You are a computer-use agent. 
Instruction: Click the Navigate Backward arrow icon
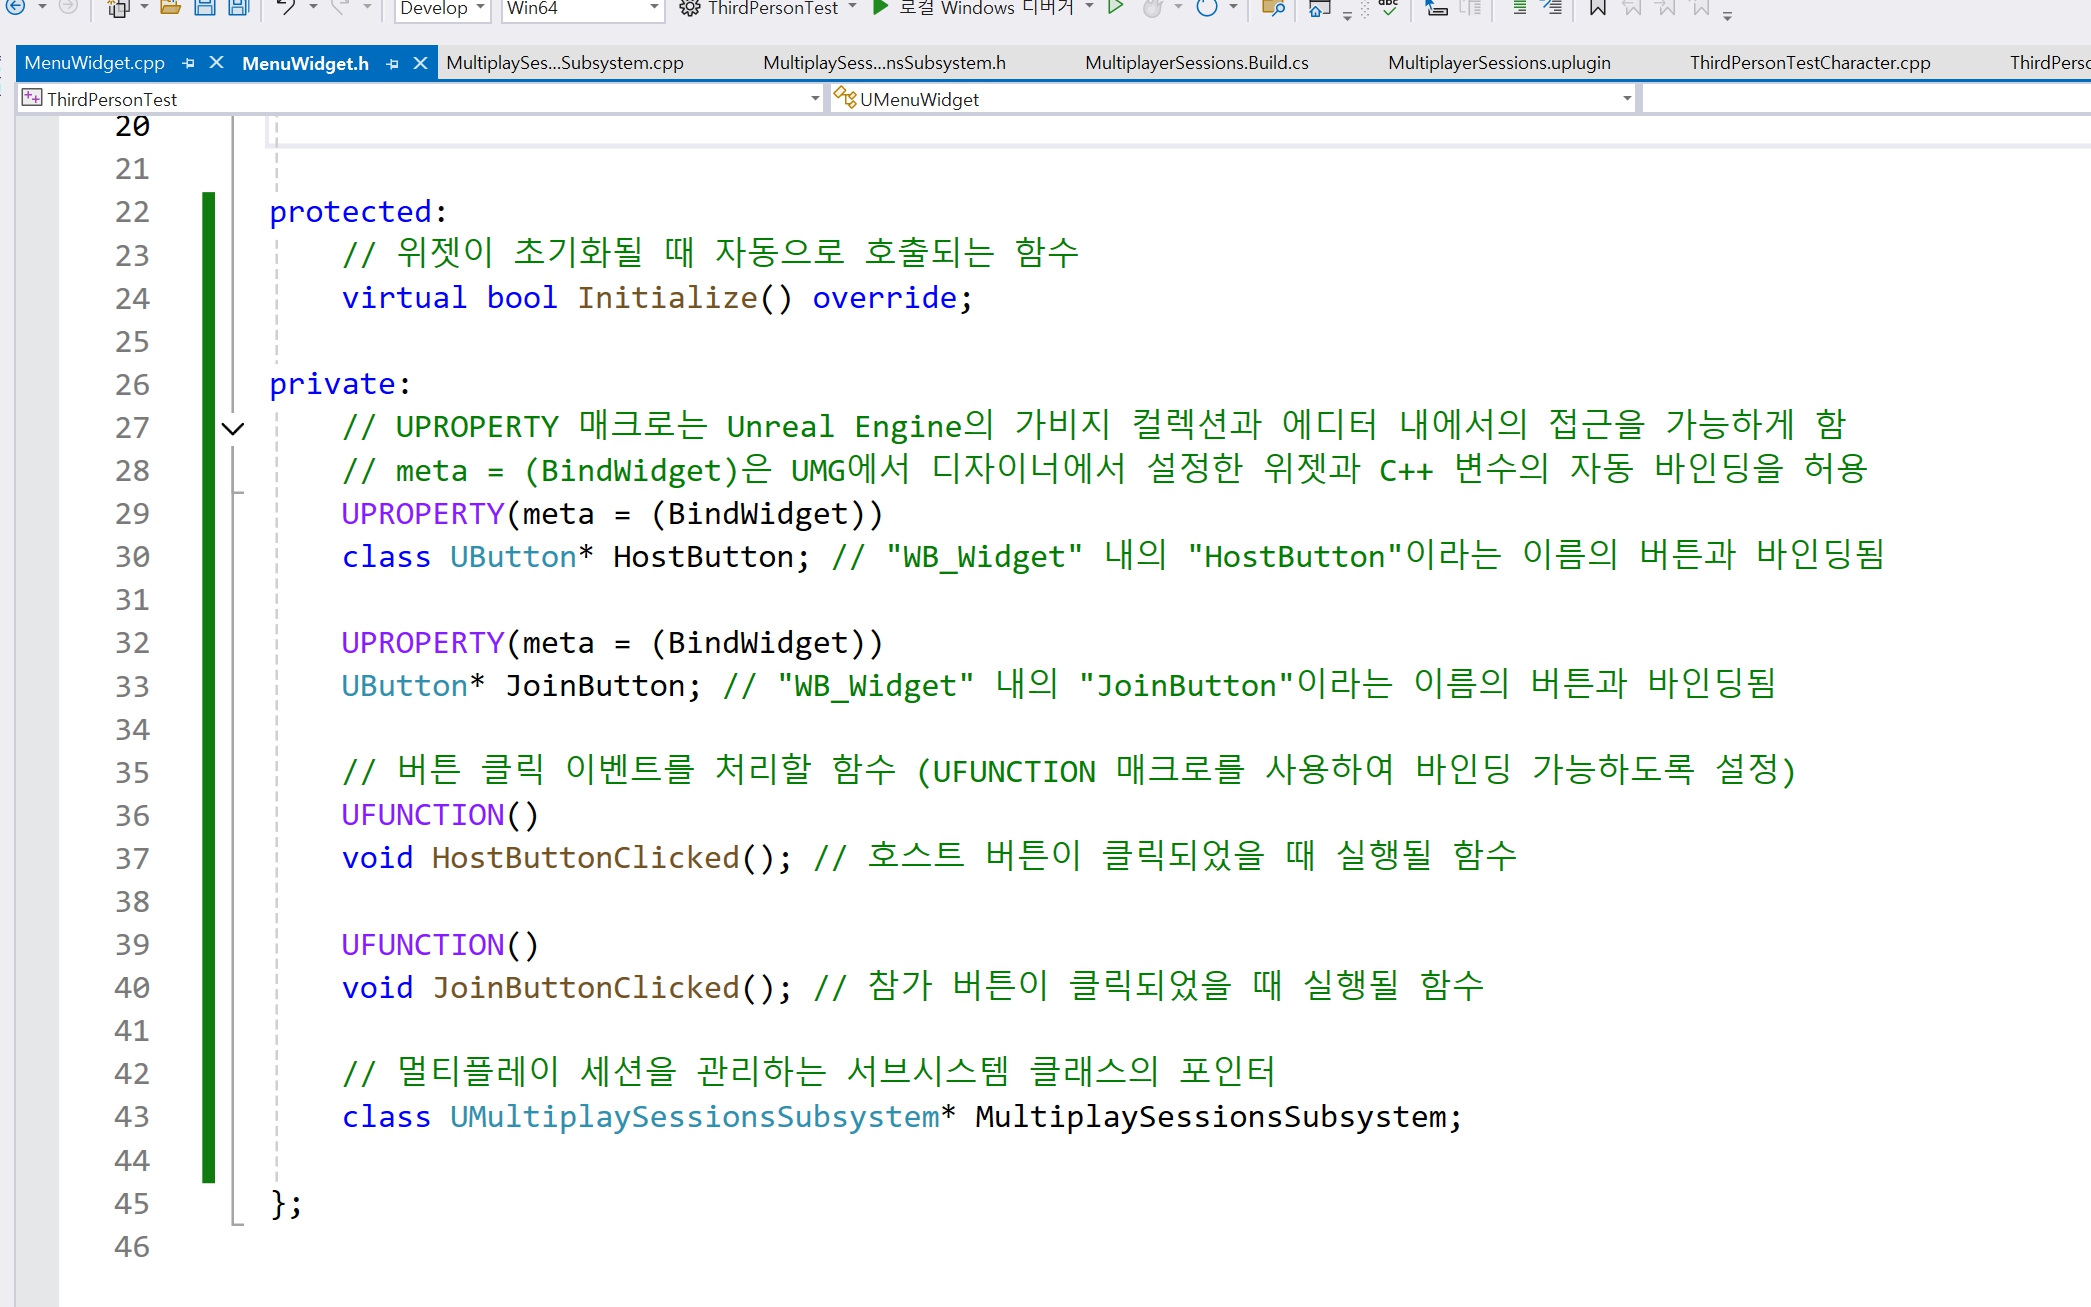pos(15,7)
